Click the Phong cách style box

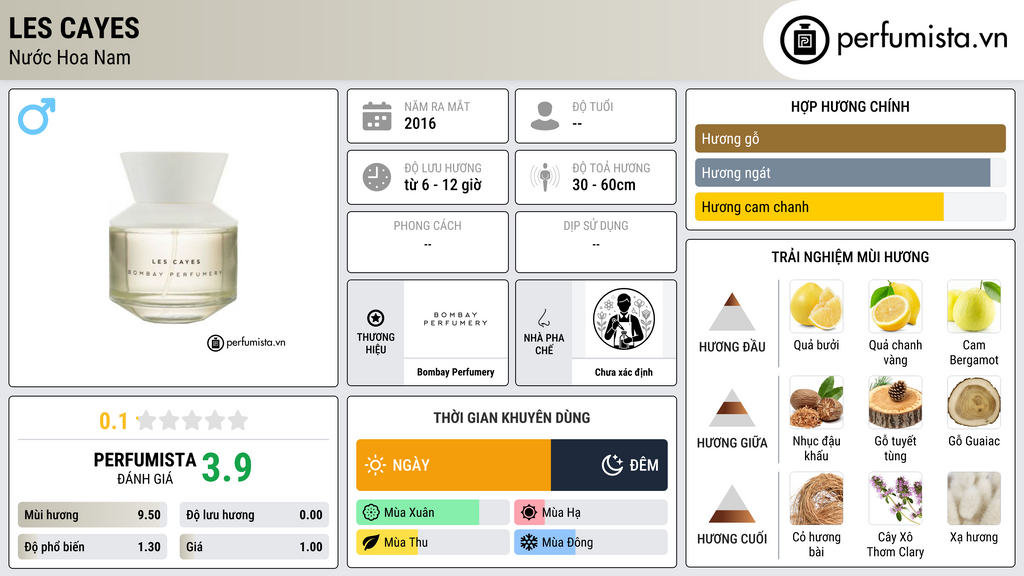click(x=428, y=242)
